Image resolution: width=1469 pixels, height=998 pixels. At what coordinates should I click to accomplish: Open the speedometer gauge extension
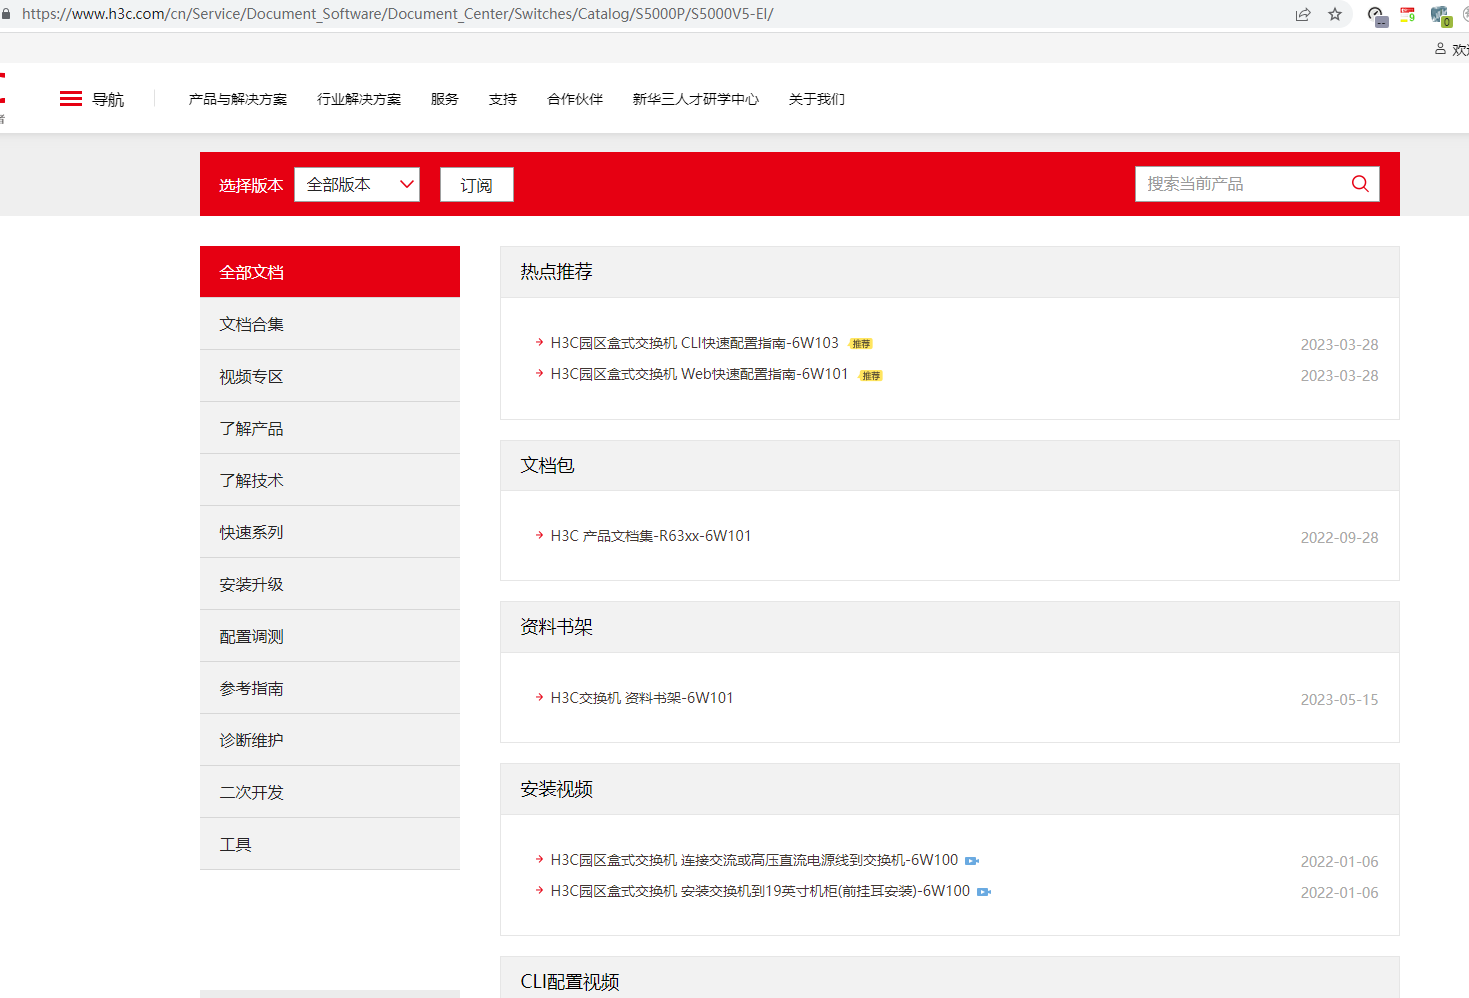click(x=1377, y=15)
